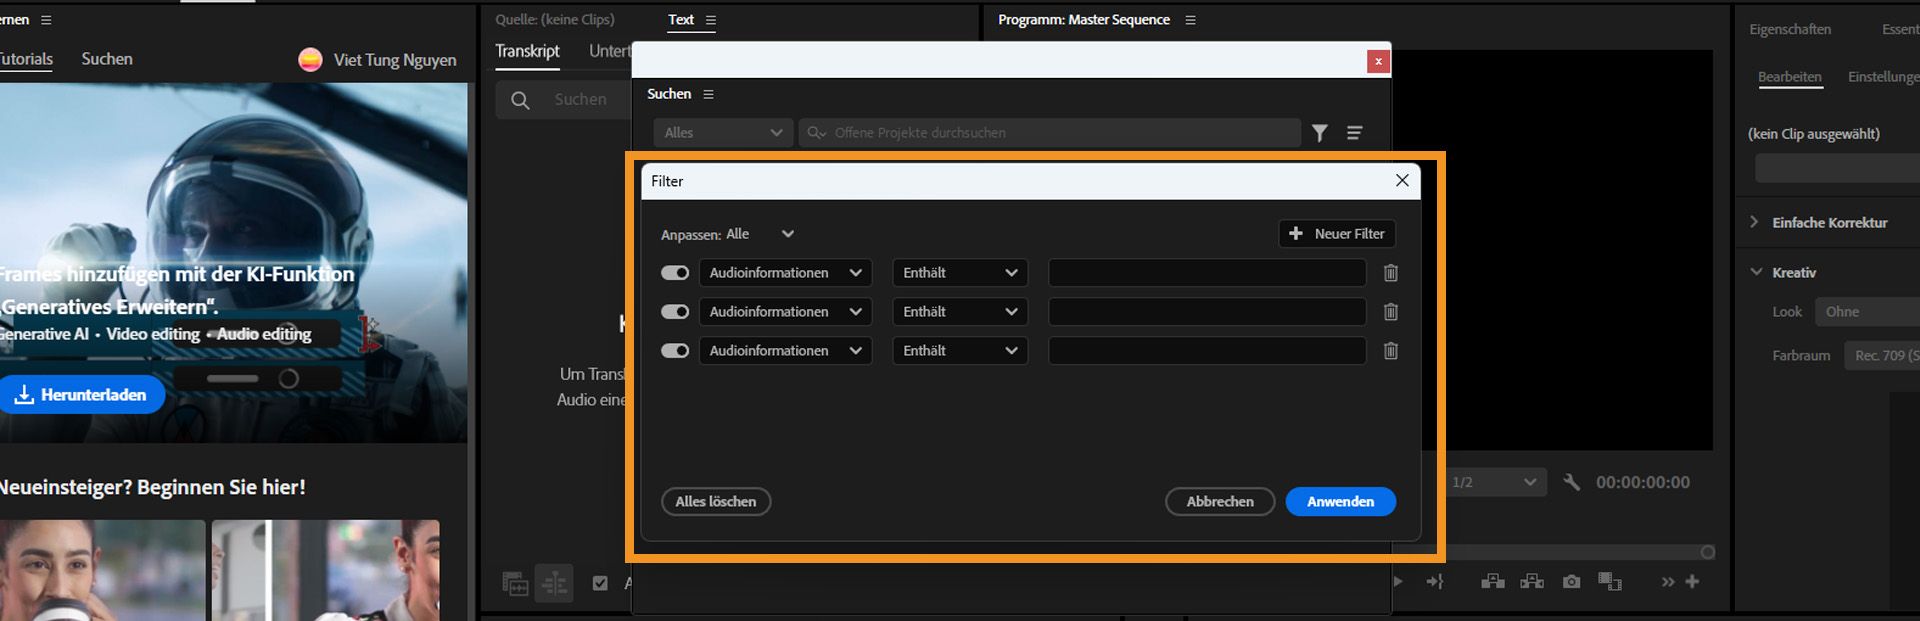Click the first icon at Text panel bottom-left
This screenshot has width=1920, height=621.
click(515, 583)
